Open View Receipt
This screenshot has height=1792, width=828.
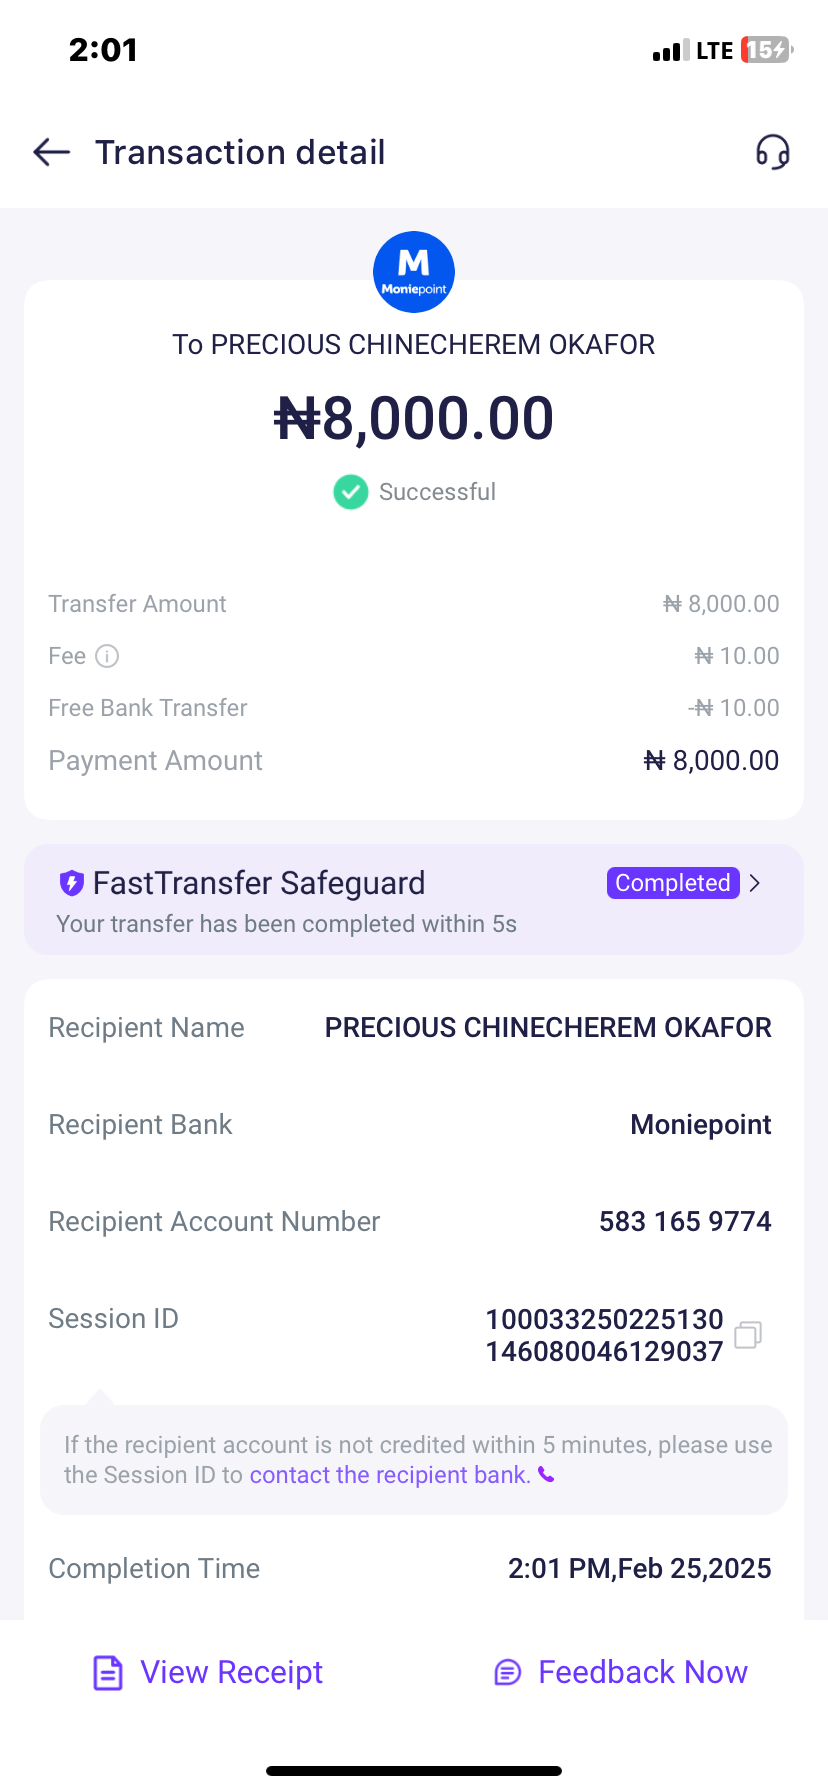231,1672
